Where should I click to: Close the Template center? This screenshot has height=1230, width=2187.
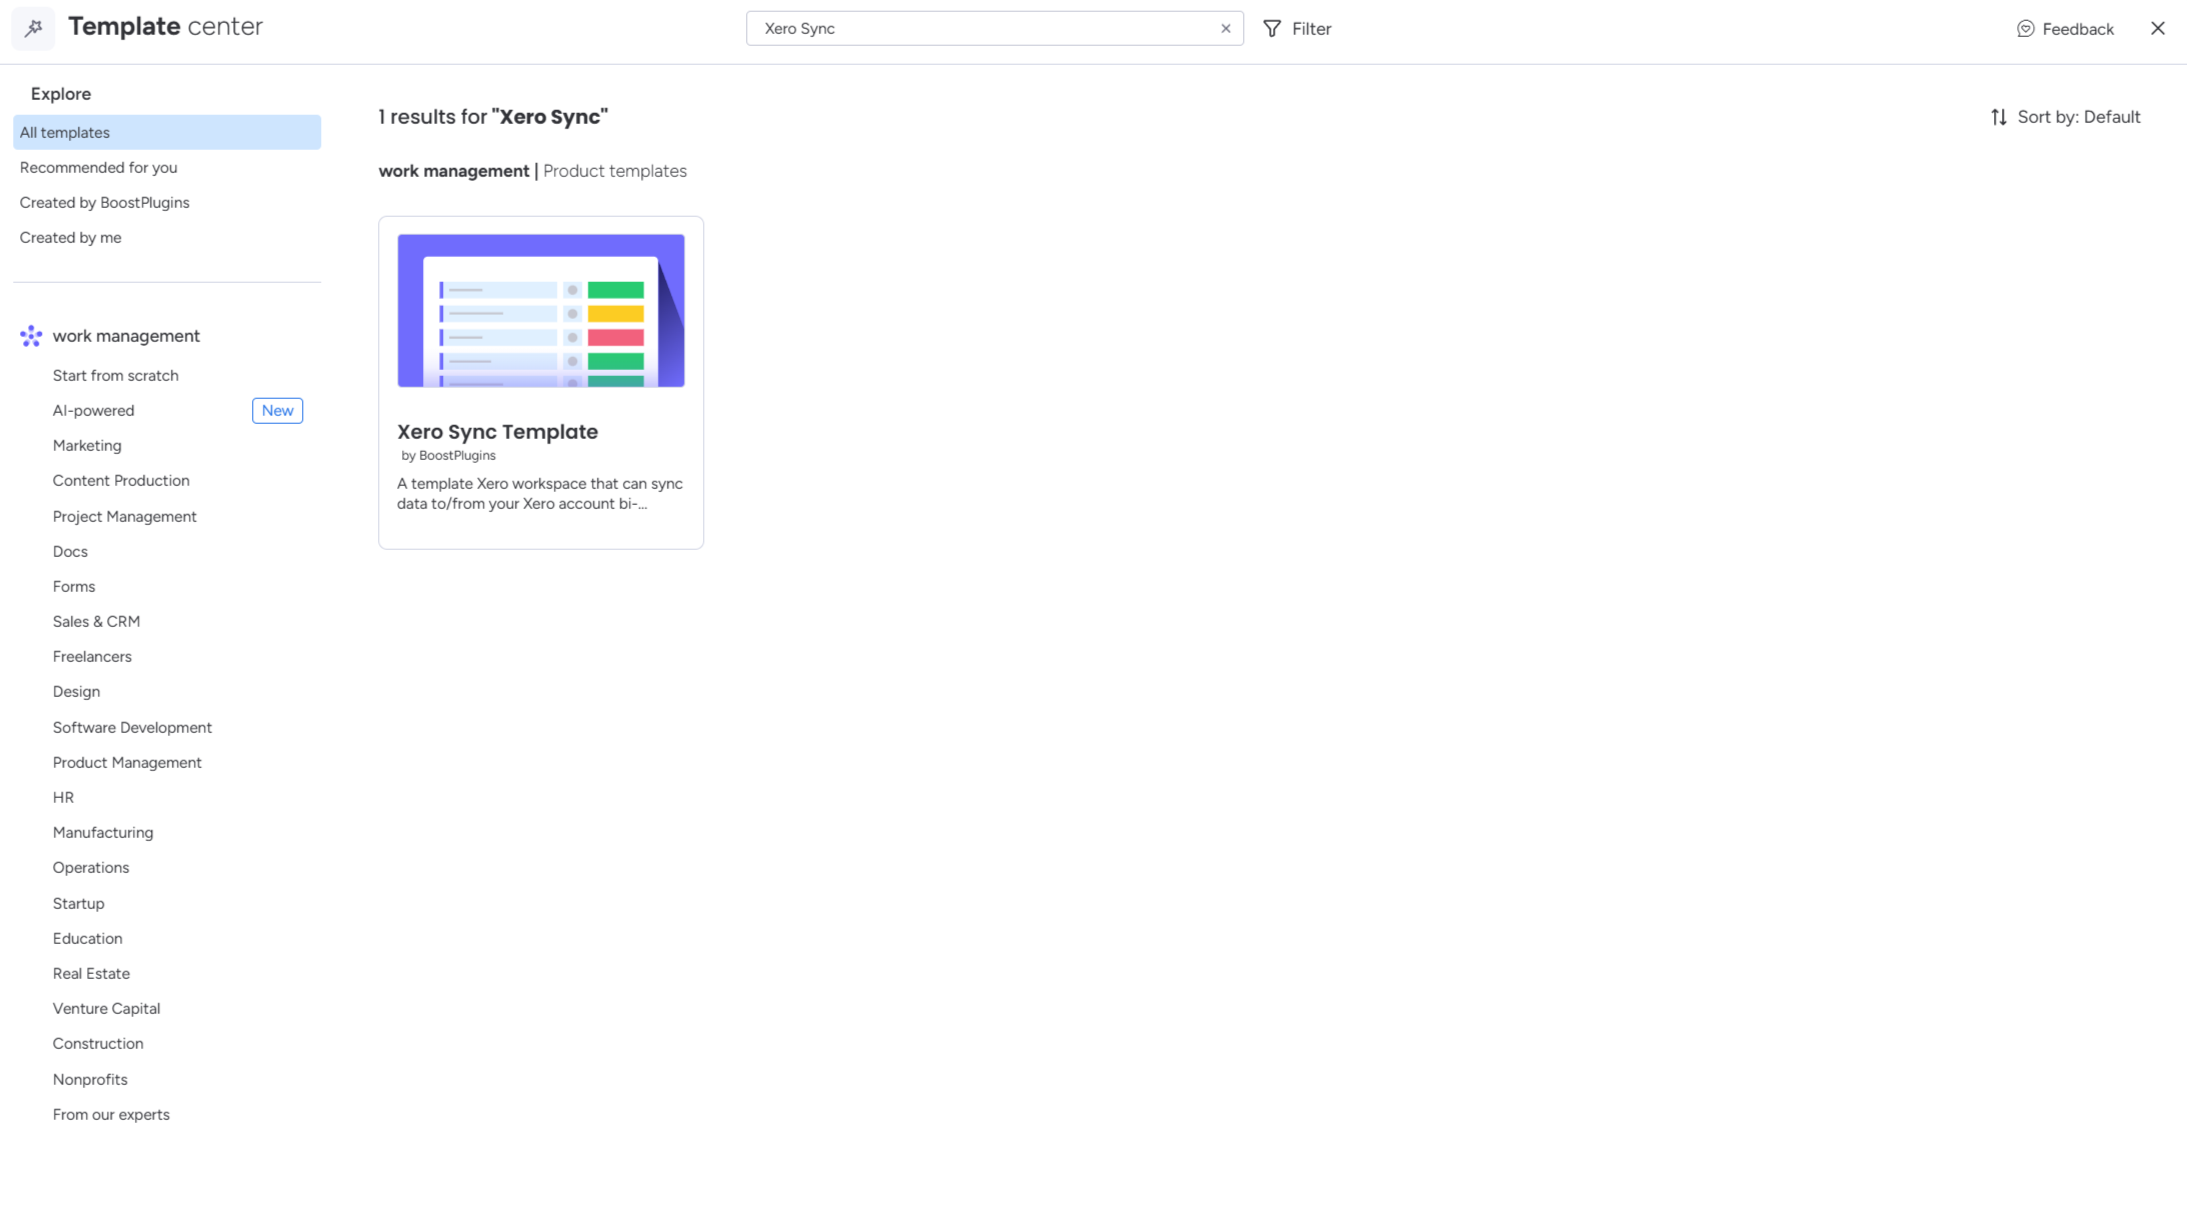point(2157,28)
